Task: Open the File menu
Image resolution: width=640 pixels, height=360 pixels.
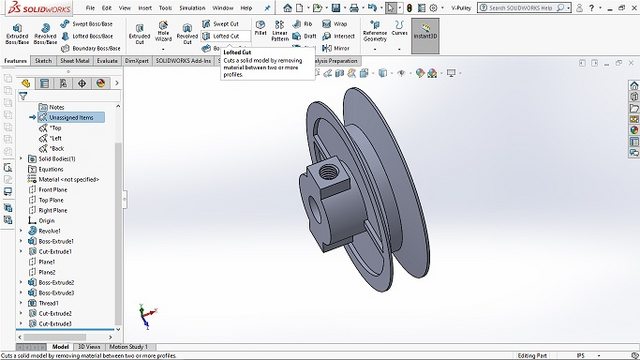Action: tap(90, 8)
